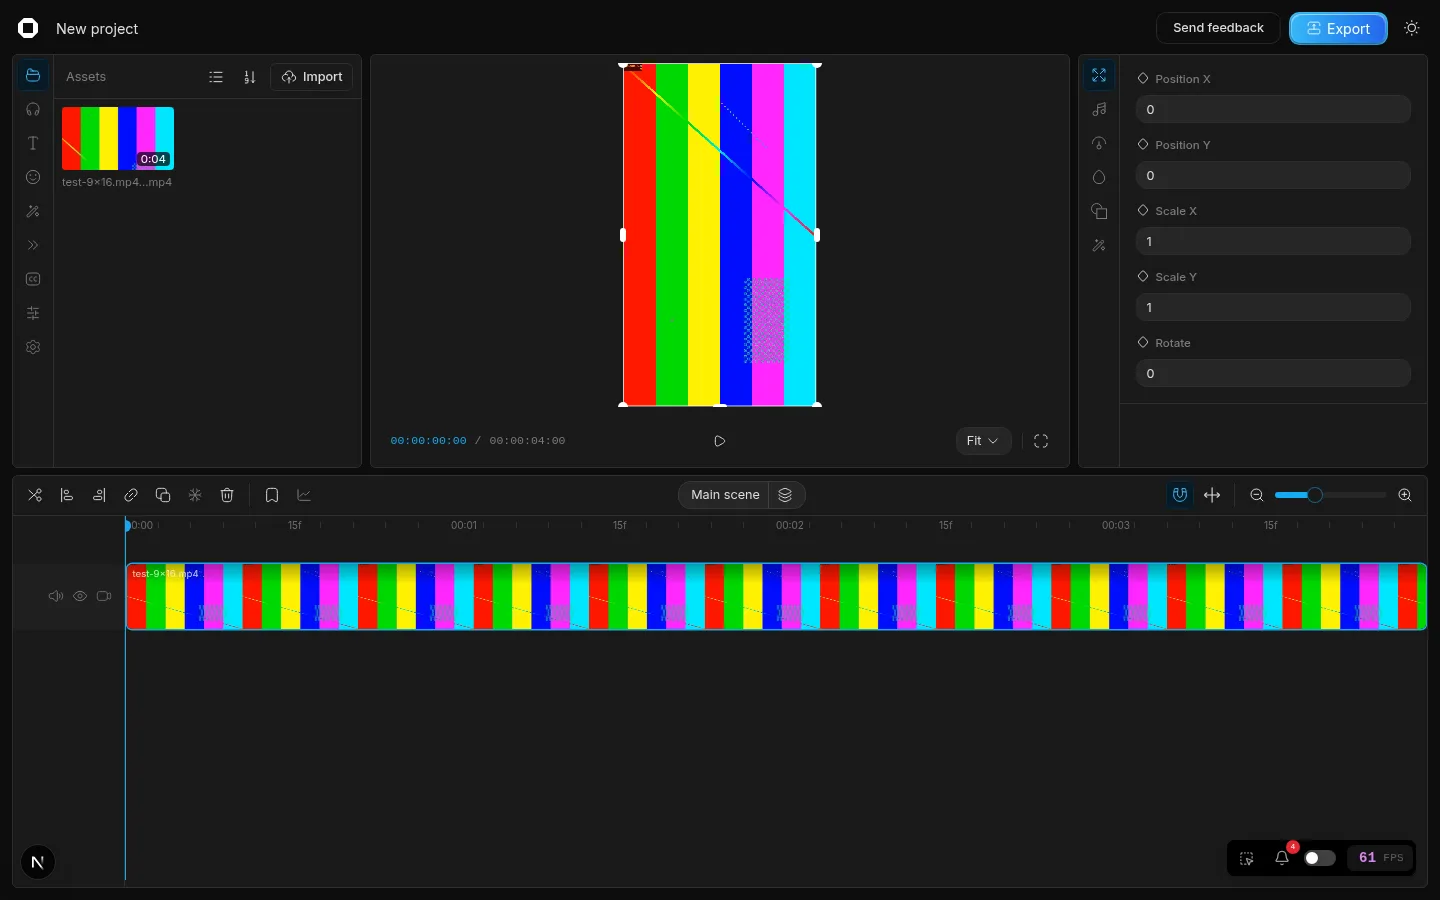This screenshot has width=1440, height=900.
Task: Open the Main scene selector
Action: click(x=725, y=495)
